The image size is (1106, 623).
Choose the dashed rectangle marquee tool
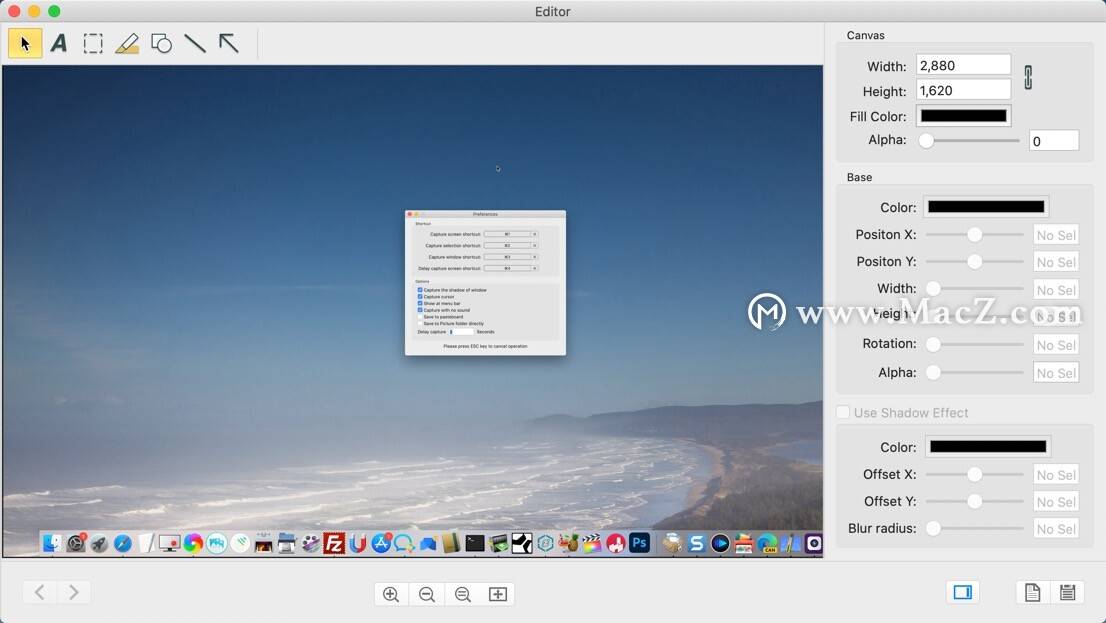pos(93,44)
